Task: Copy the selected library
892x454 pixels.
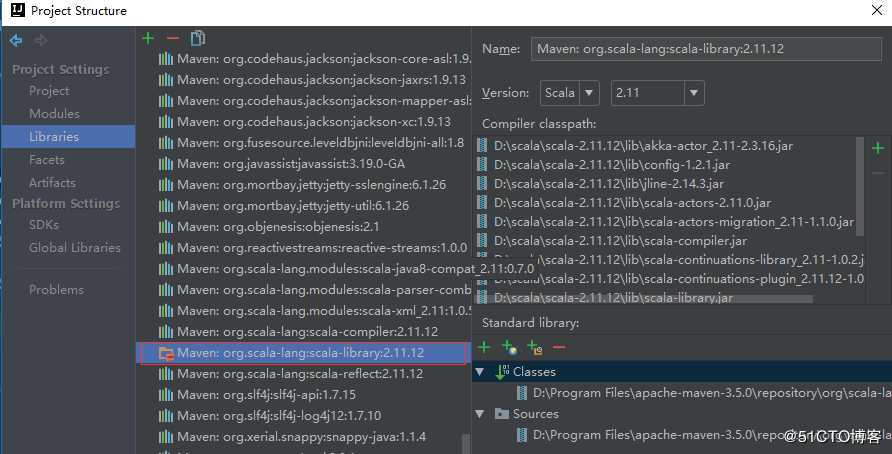Action: (x=197, y=38)
